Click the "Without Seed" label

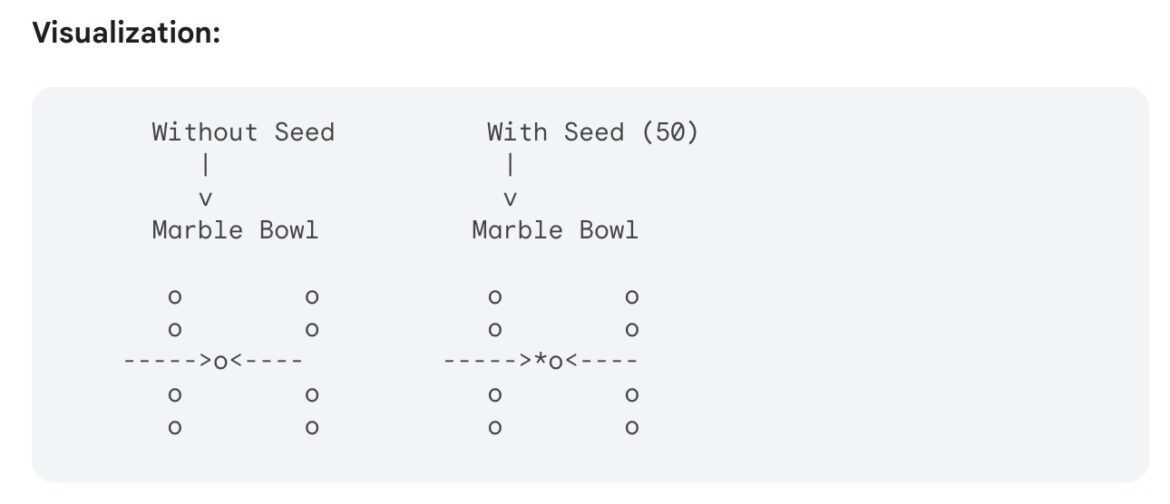tap(243, 132)
